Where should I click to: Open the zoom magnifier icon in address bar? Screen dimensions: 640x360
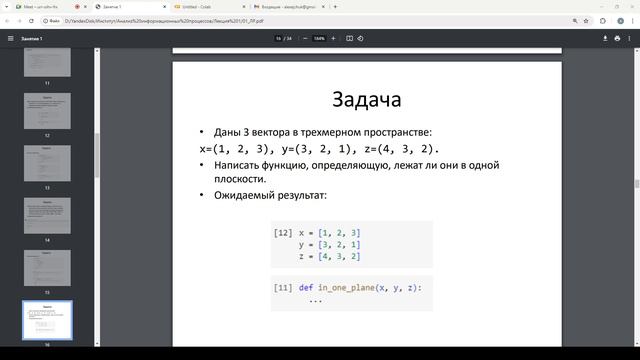click(575, 21)
